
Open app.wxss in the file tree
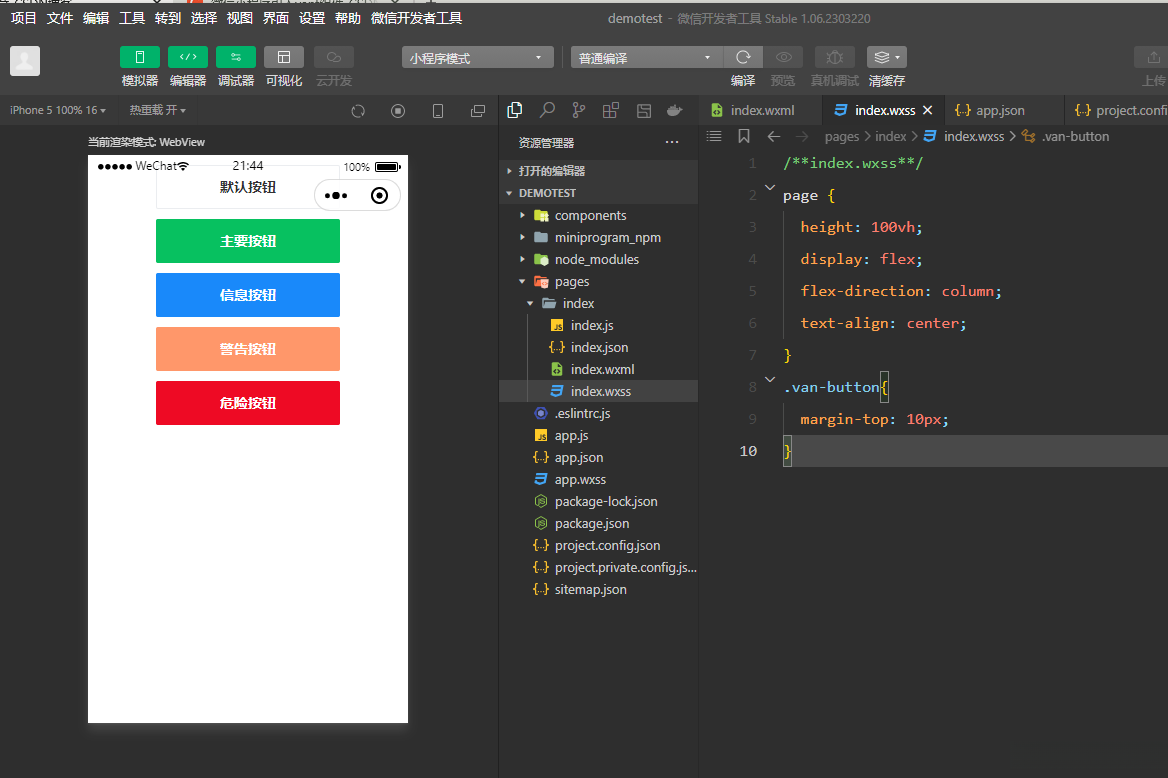(x=580, y=479)
